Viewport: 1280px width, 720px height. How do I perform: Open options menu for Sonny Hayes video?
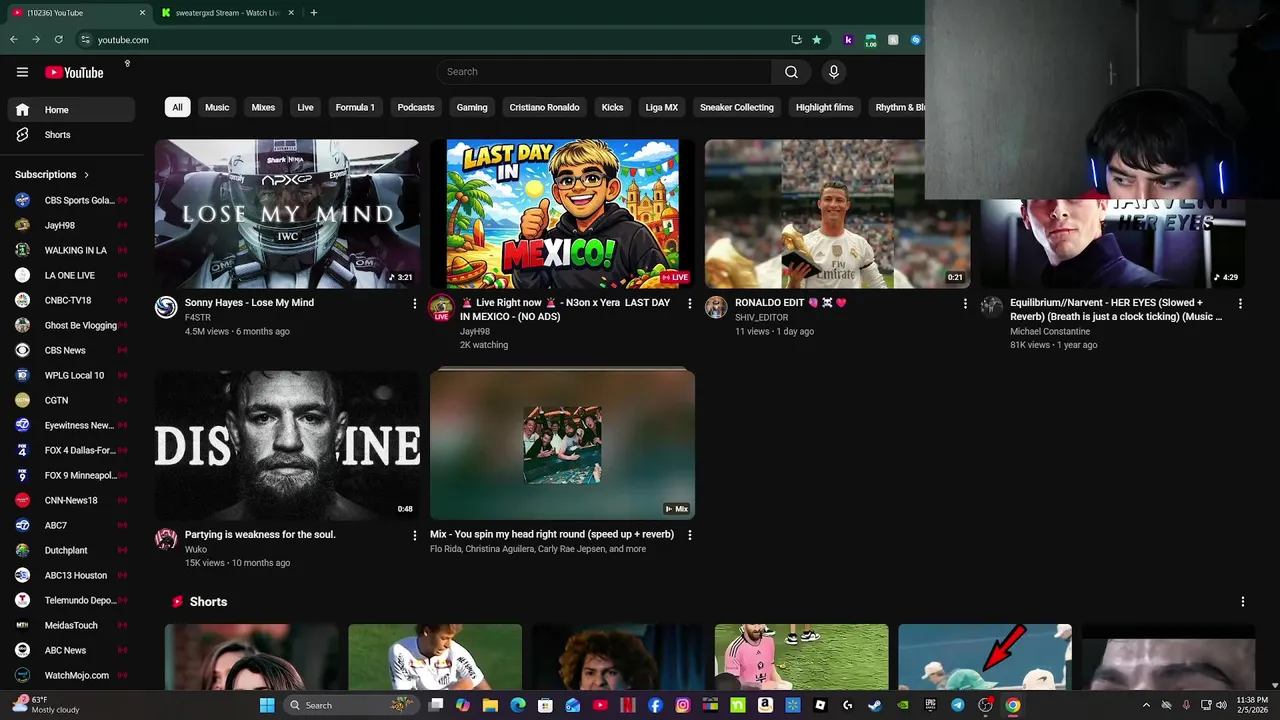pyautogui.click(x=415, y=303)
